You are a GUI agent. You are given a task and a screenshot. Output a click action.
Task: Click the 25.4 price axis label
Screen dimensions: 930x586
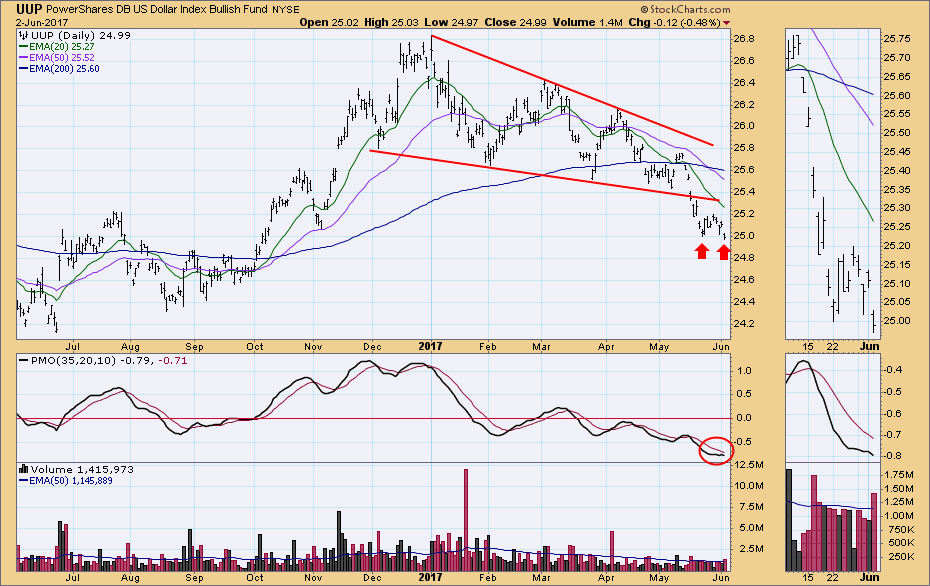point(744,192)
